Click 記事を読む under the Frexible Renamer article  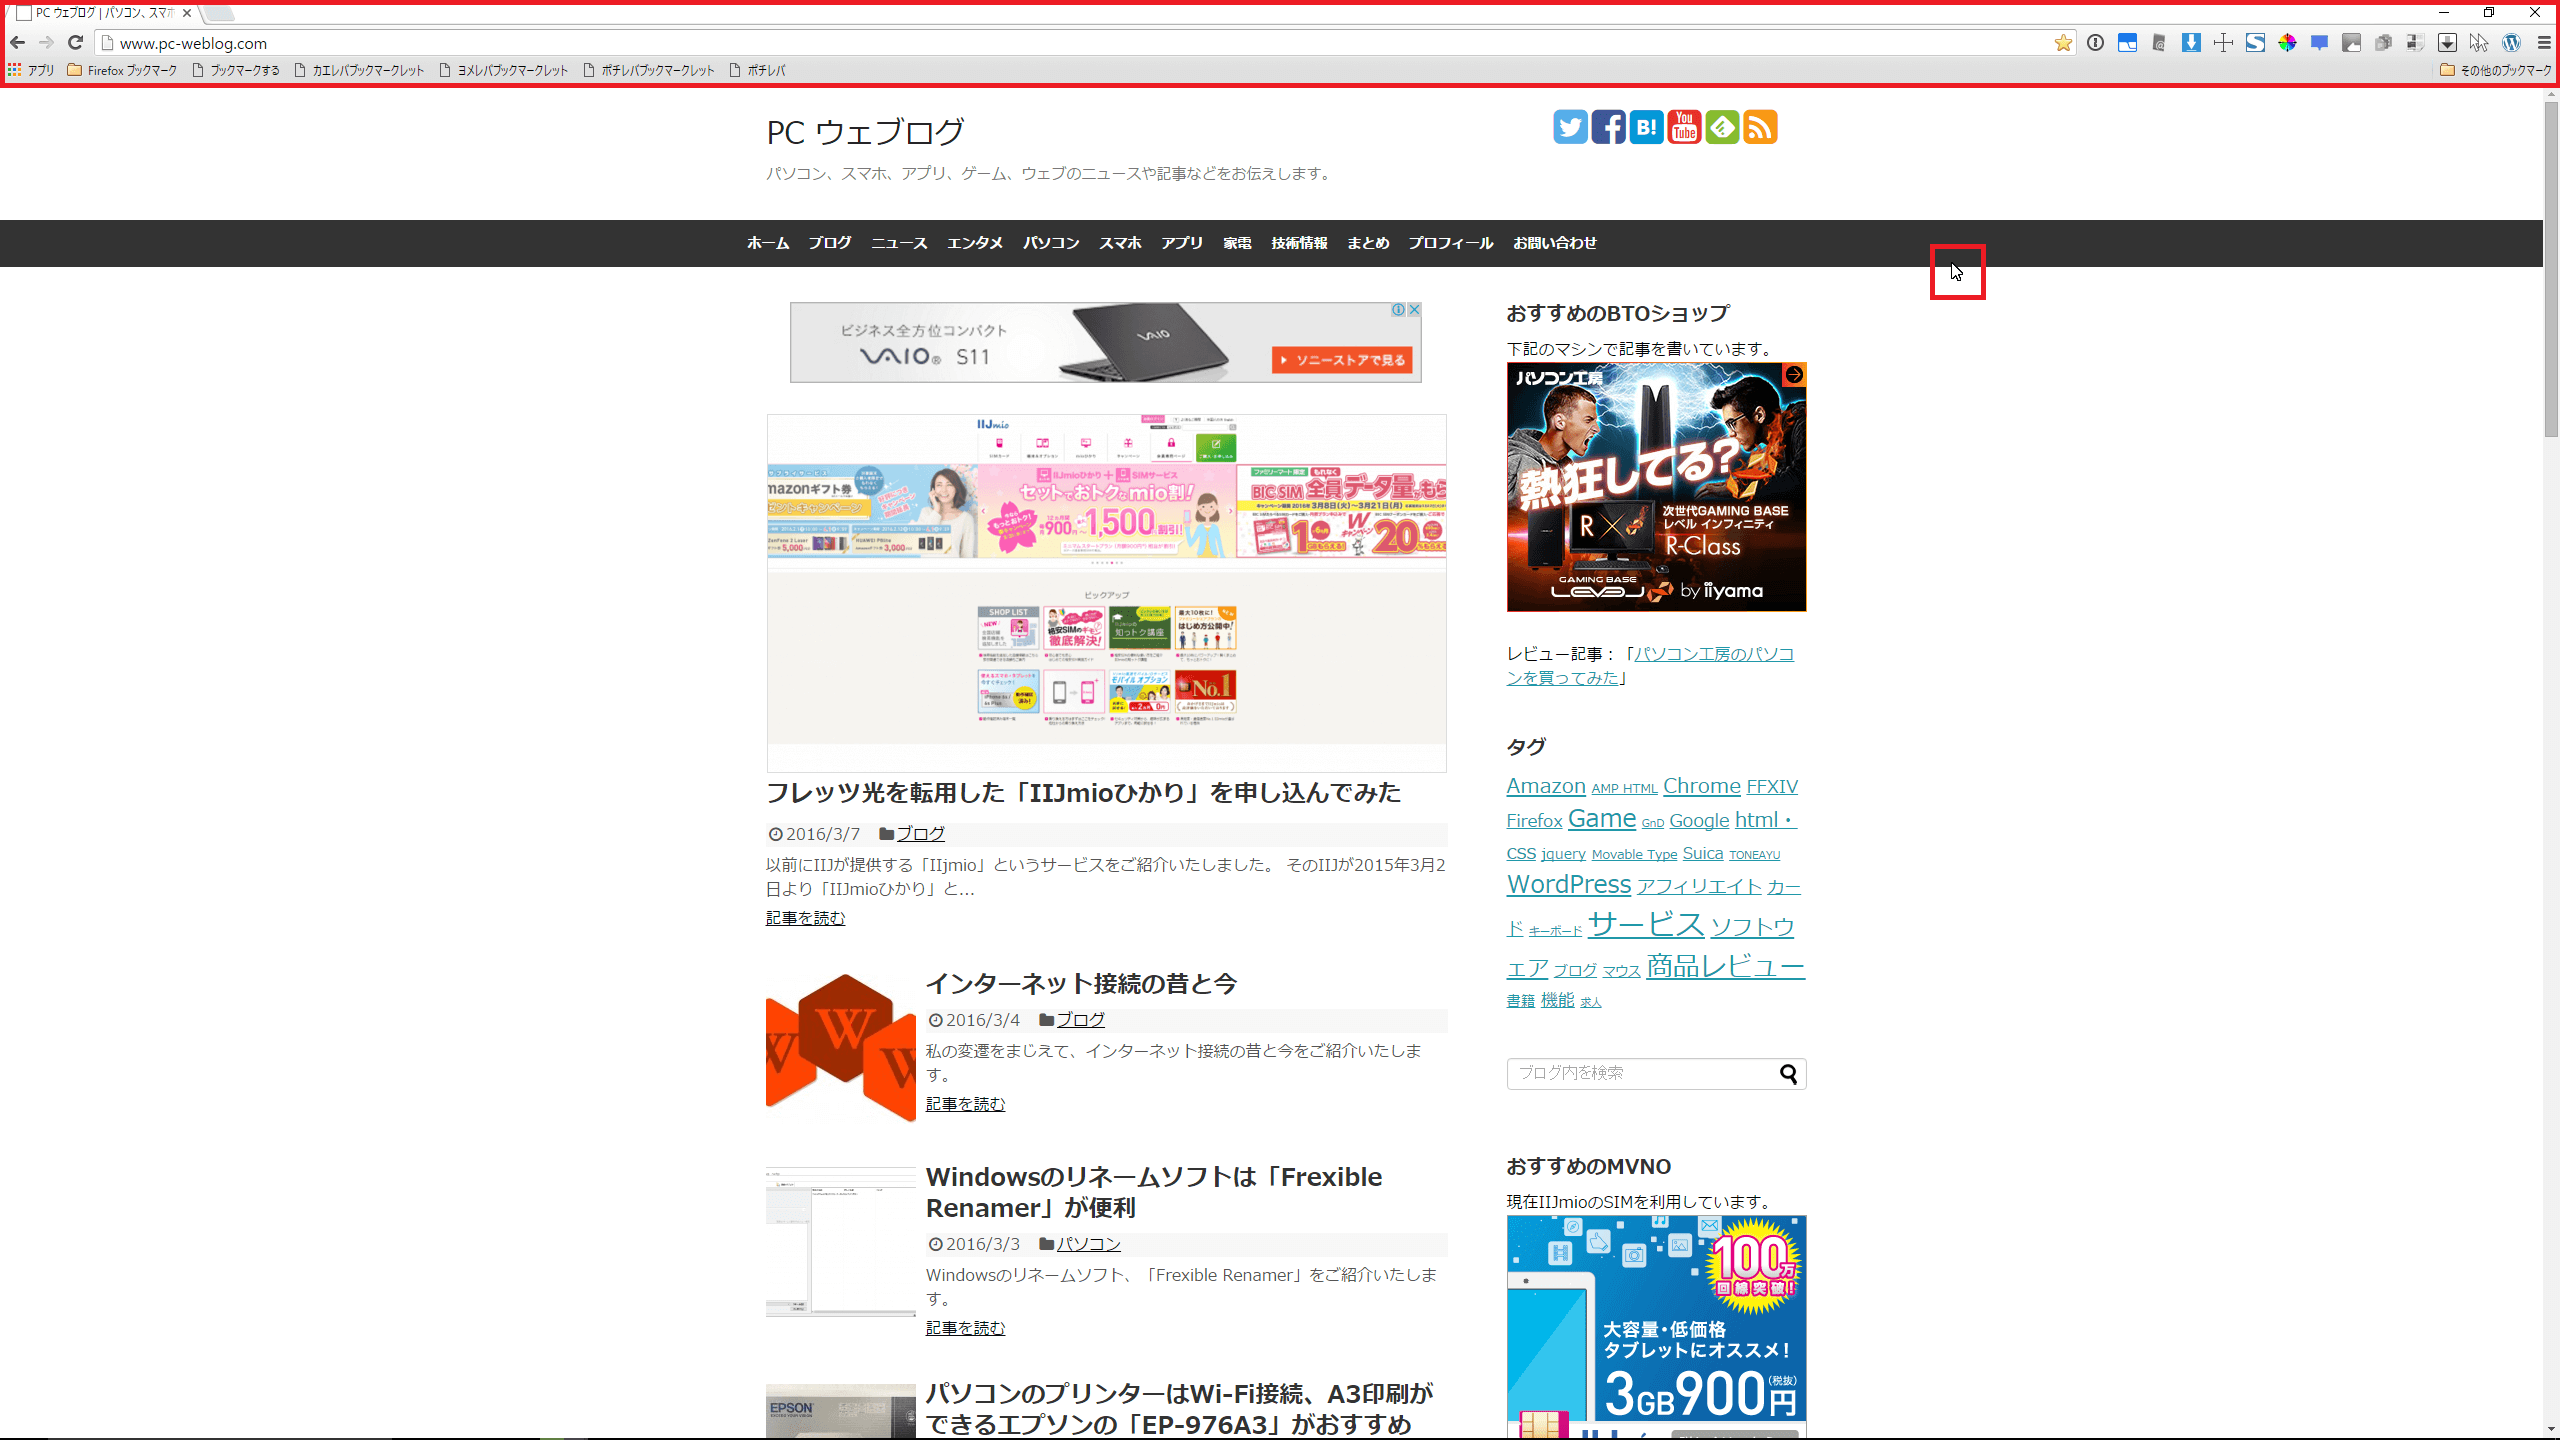(965, 1328)
